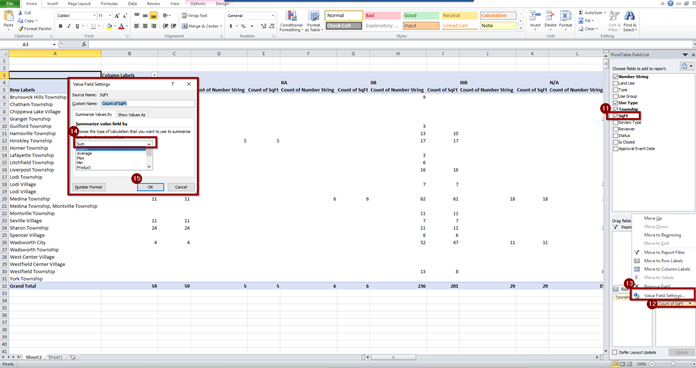The height and width of the screenshot is (368, 696).
Task: Uncheck the Use Type field
Action: (x=616, y=103)
